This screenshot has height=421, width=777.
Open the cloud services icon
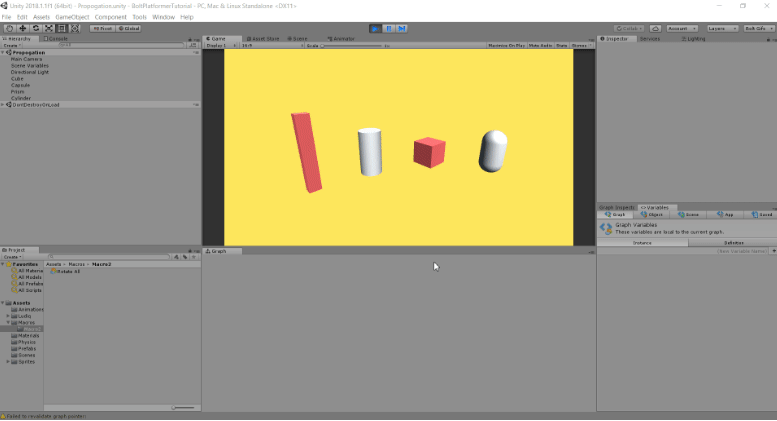655,28
